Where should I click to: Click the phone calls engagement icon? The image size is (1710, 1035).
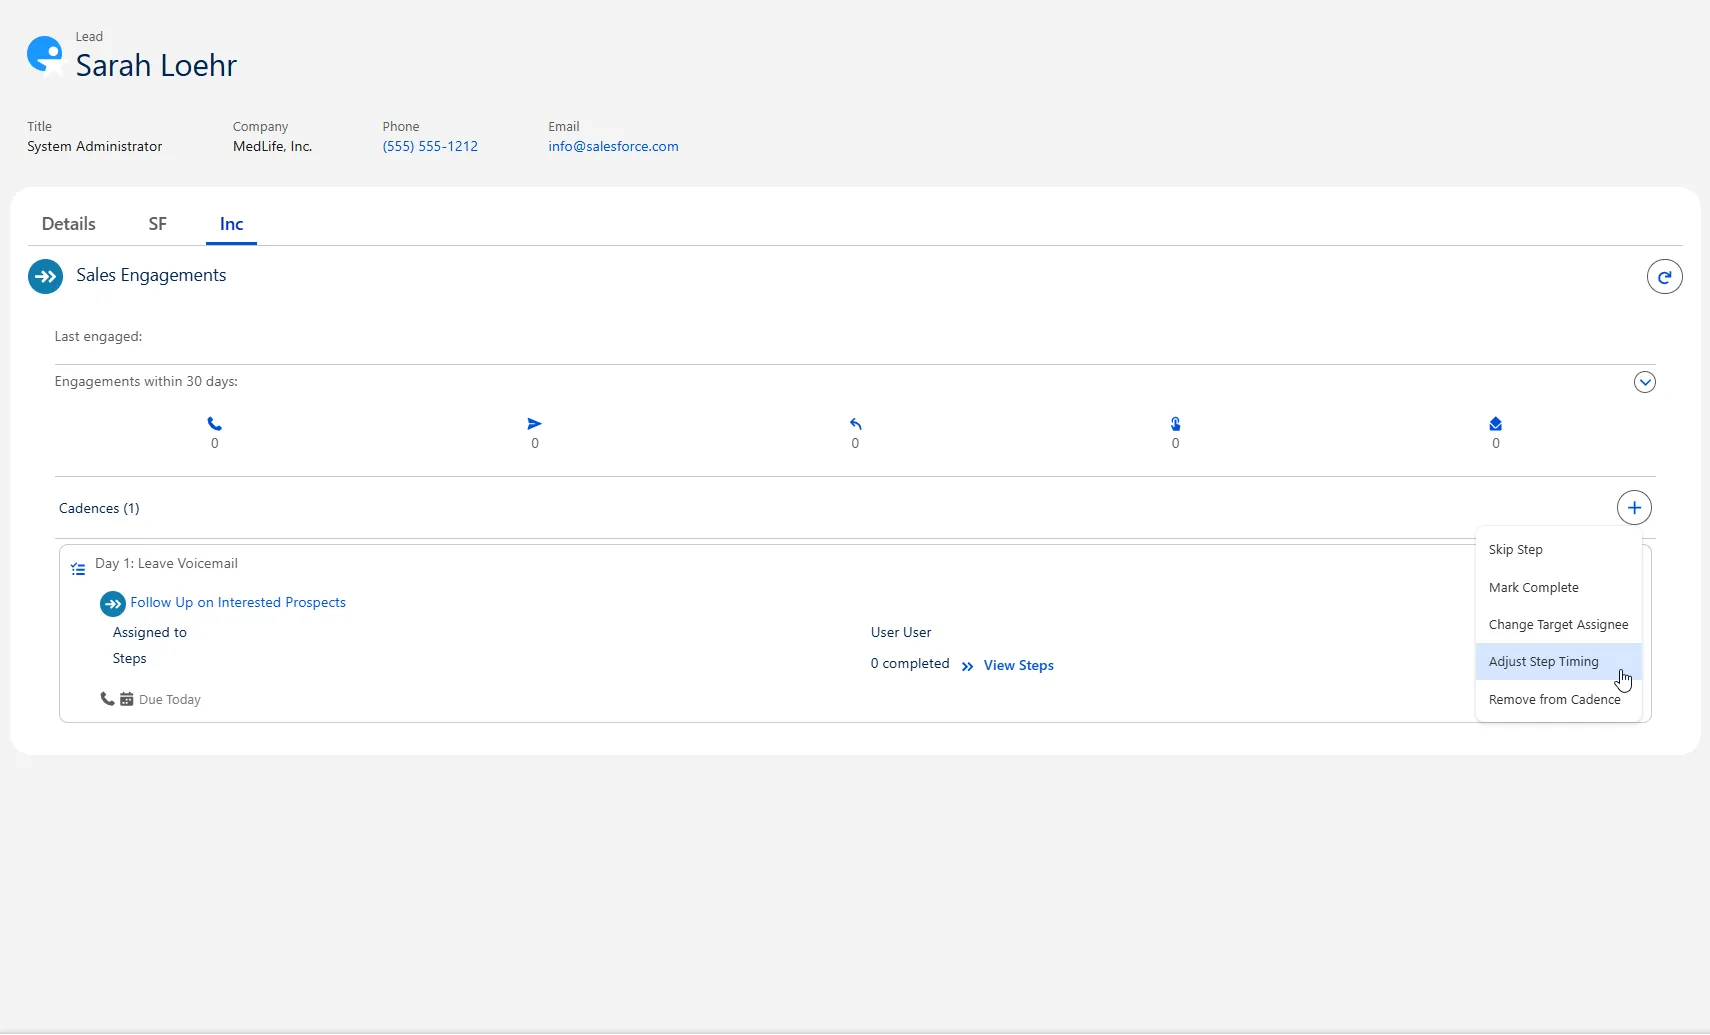pyautogui.click(x=214, y=424)
